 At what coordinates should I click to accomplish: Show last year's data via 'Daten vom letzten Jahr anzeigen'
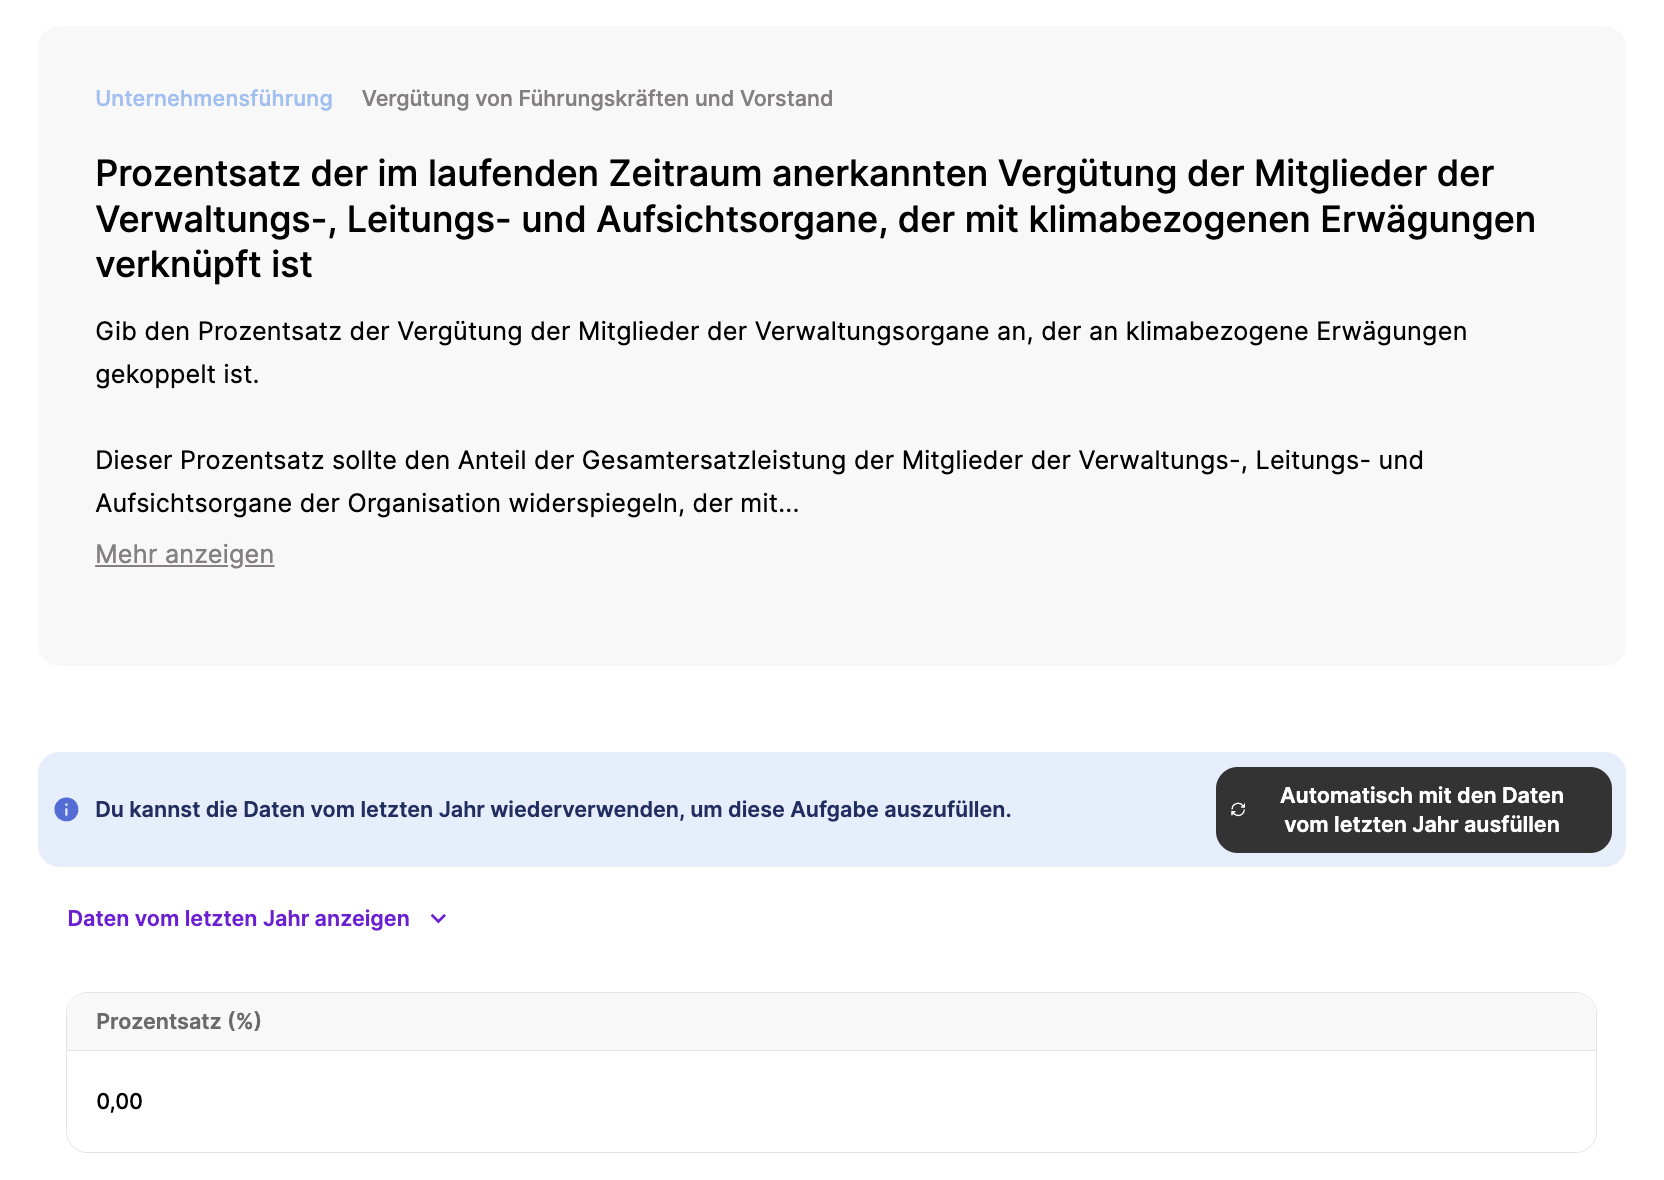(238, 918)
